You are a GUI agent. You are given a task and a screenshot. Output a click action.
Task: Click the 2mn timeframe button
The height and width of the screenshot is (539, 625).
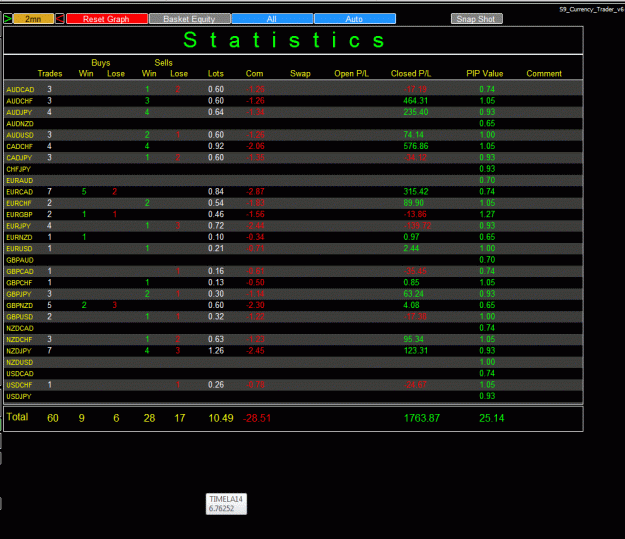(x=33, y=19)
